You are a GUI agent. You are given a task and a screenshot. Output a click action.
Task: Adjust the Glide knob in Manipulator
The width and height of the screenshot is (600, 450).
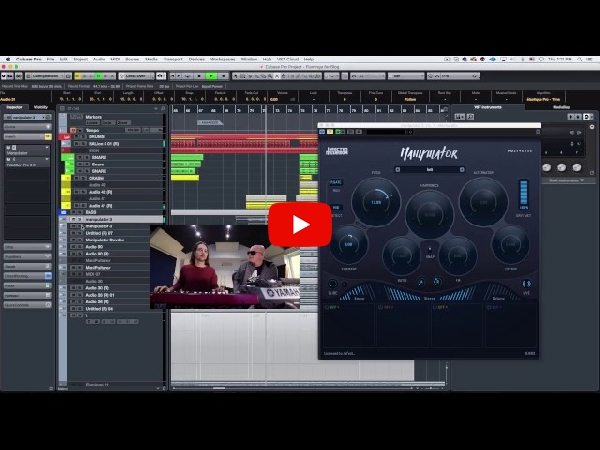(333, 284)
